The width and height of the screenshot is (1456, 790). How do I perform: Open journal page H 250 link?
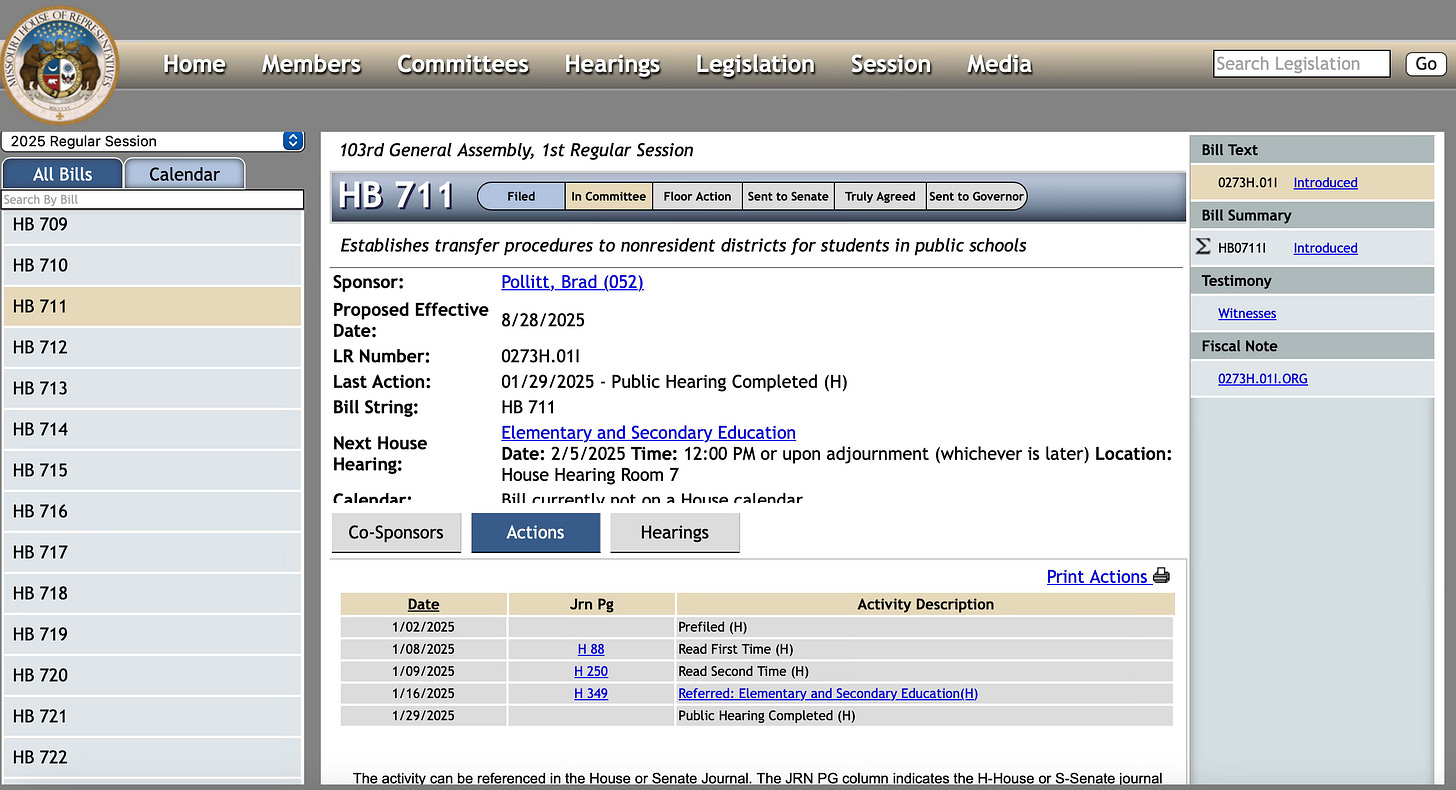point(591,671)
